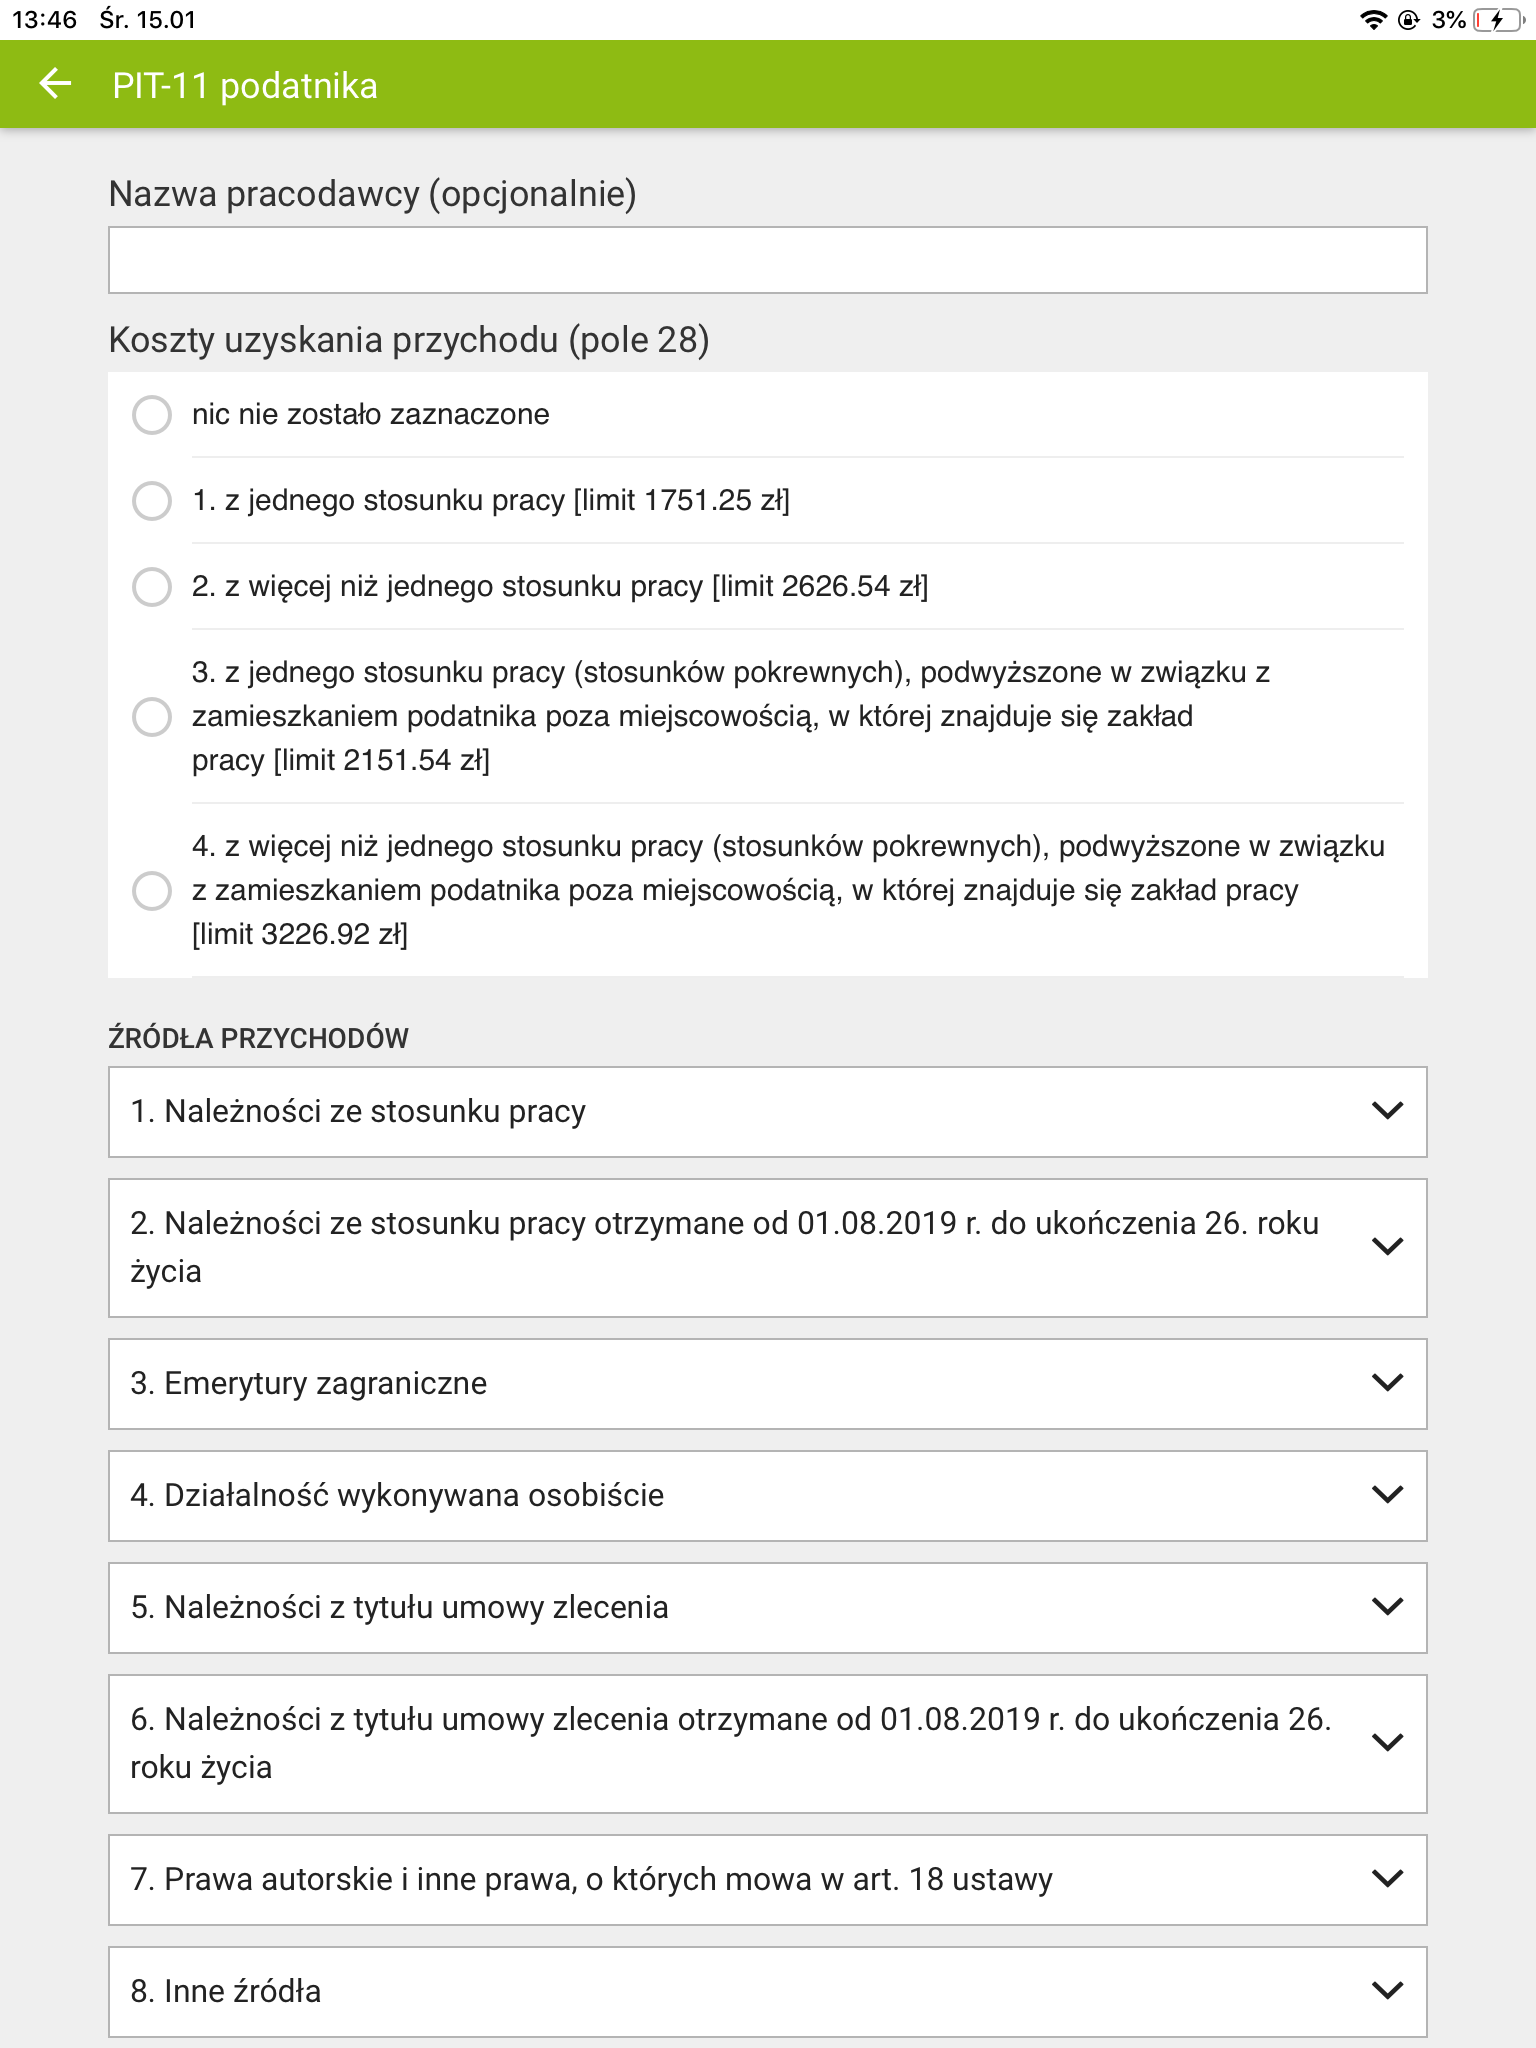Expand '1. Należności ze stosunku pracy'
The height and width of the screenshot is (2048, 1536).
(x=1386, y=1111)
